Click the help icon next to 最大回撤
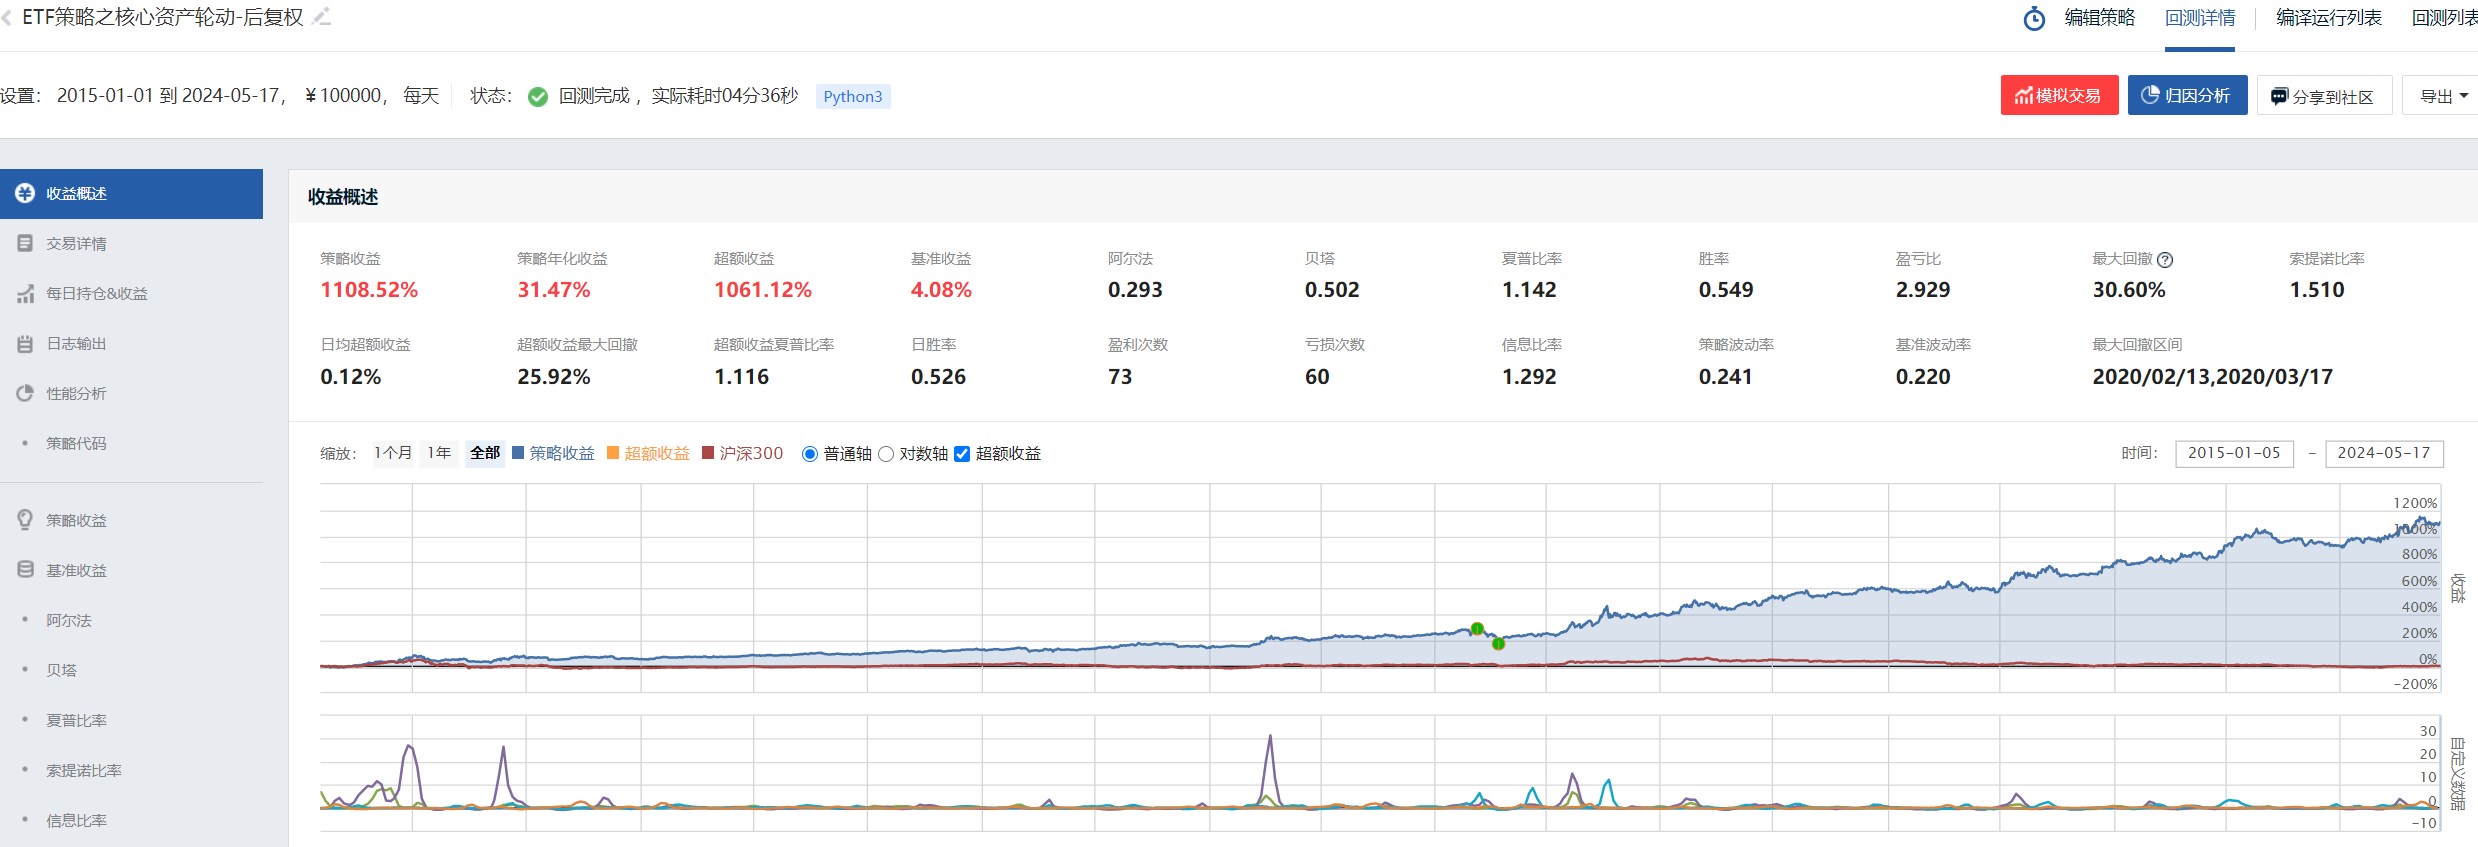The image size is (2478, 847). click(2165, 260)
